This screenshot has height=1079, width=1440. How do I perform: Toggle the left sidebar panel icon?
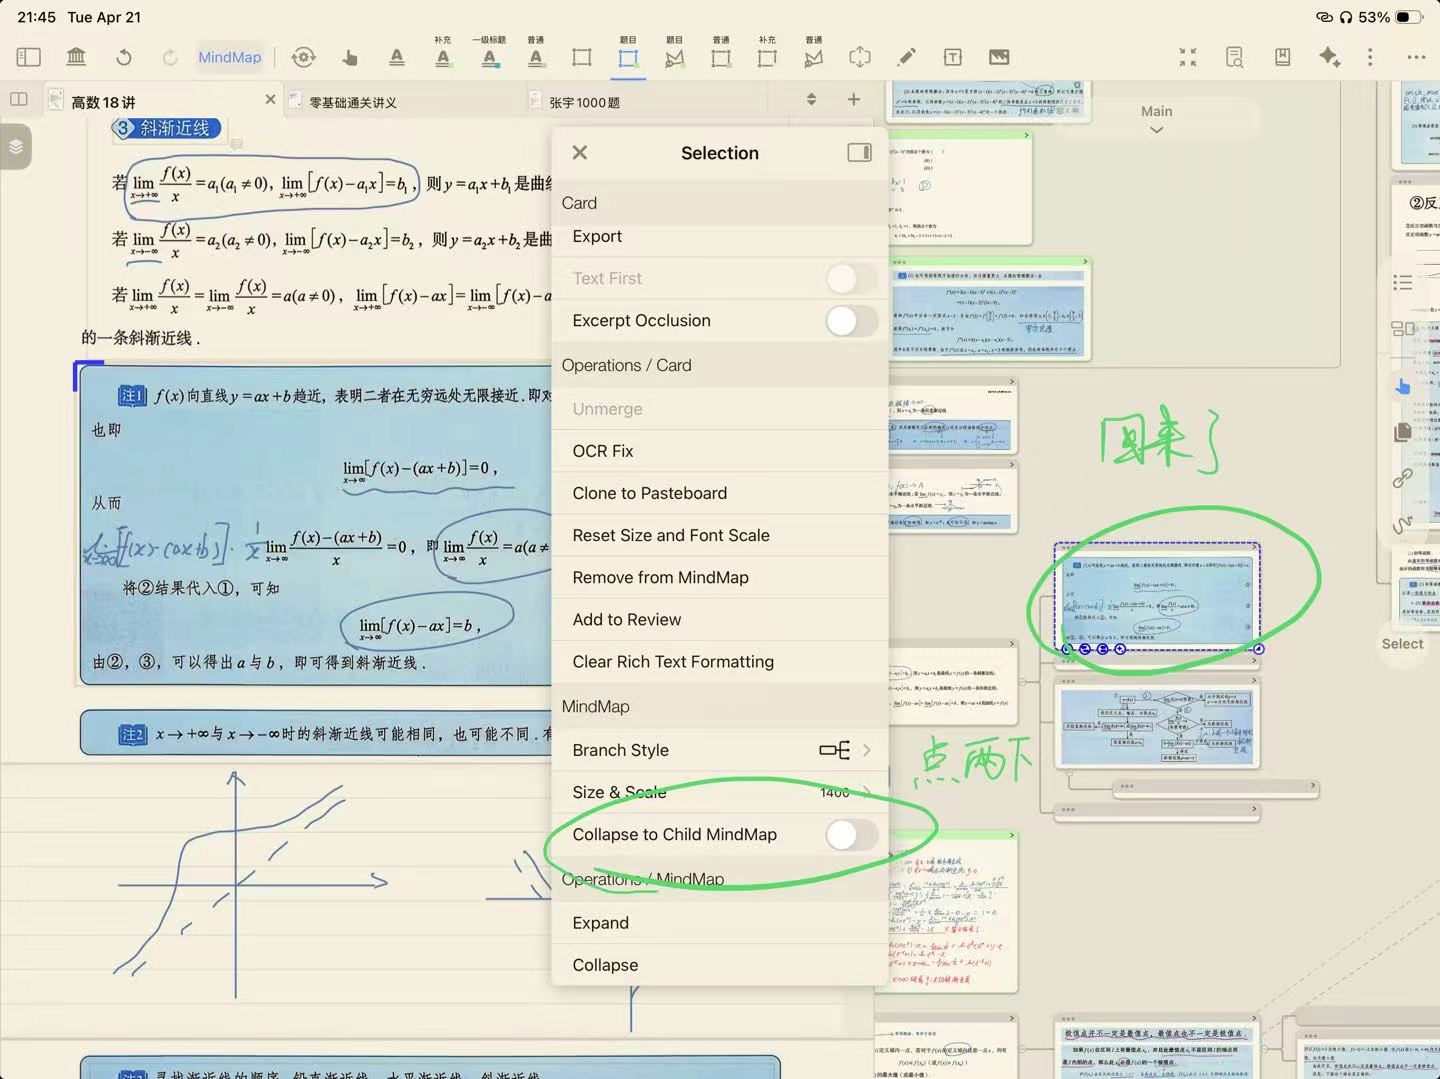(x=29, y=57)
